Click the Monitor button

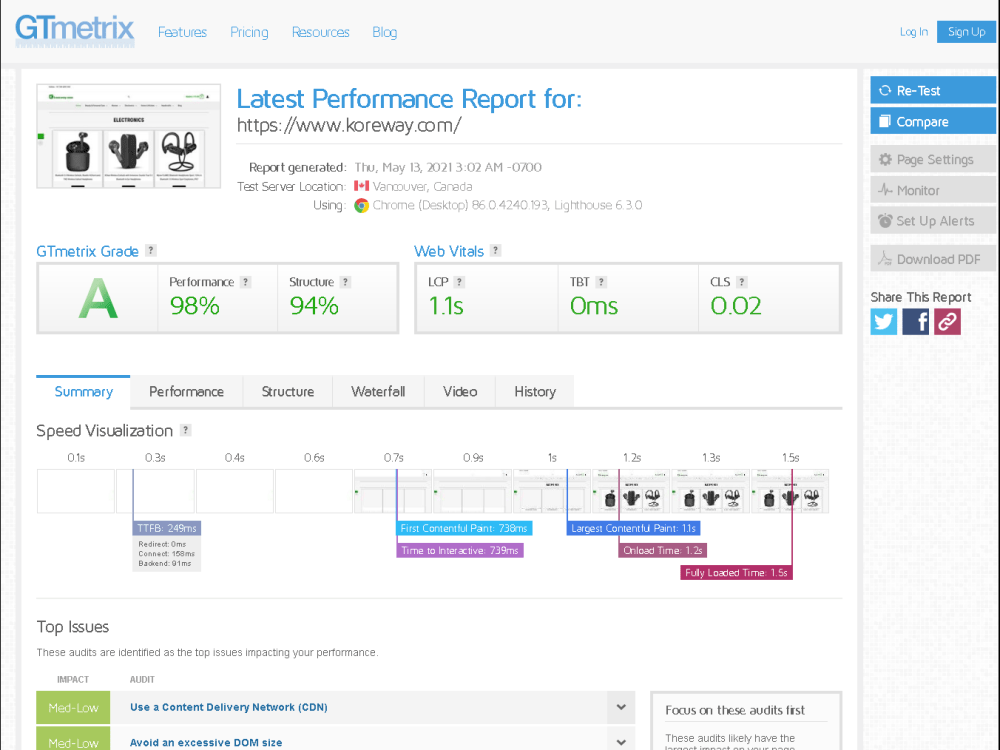[x=933, y=190]
